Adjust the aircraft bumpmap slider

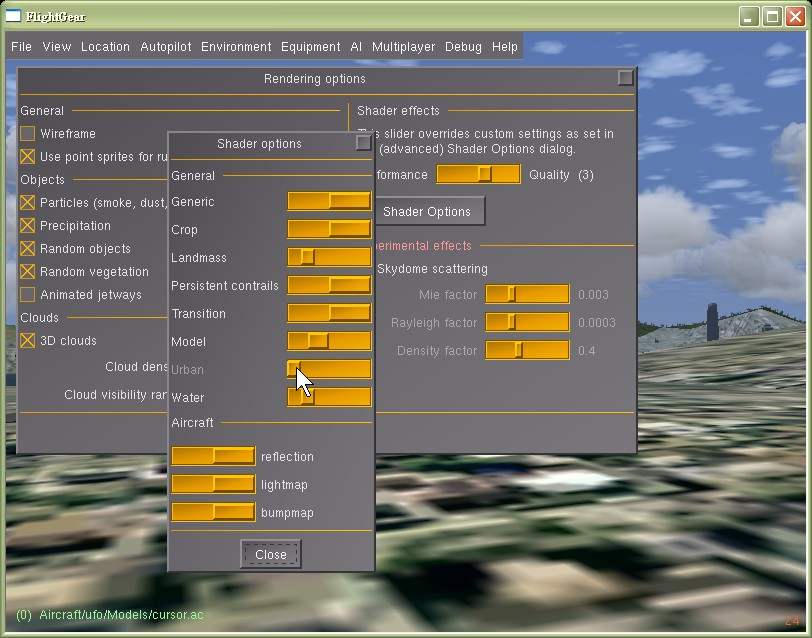[x=213, y=512]
